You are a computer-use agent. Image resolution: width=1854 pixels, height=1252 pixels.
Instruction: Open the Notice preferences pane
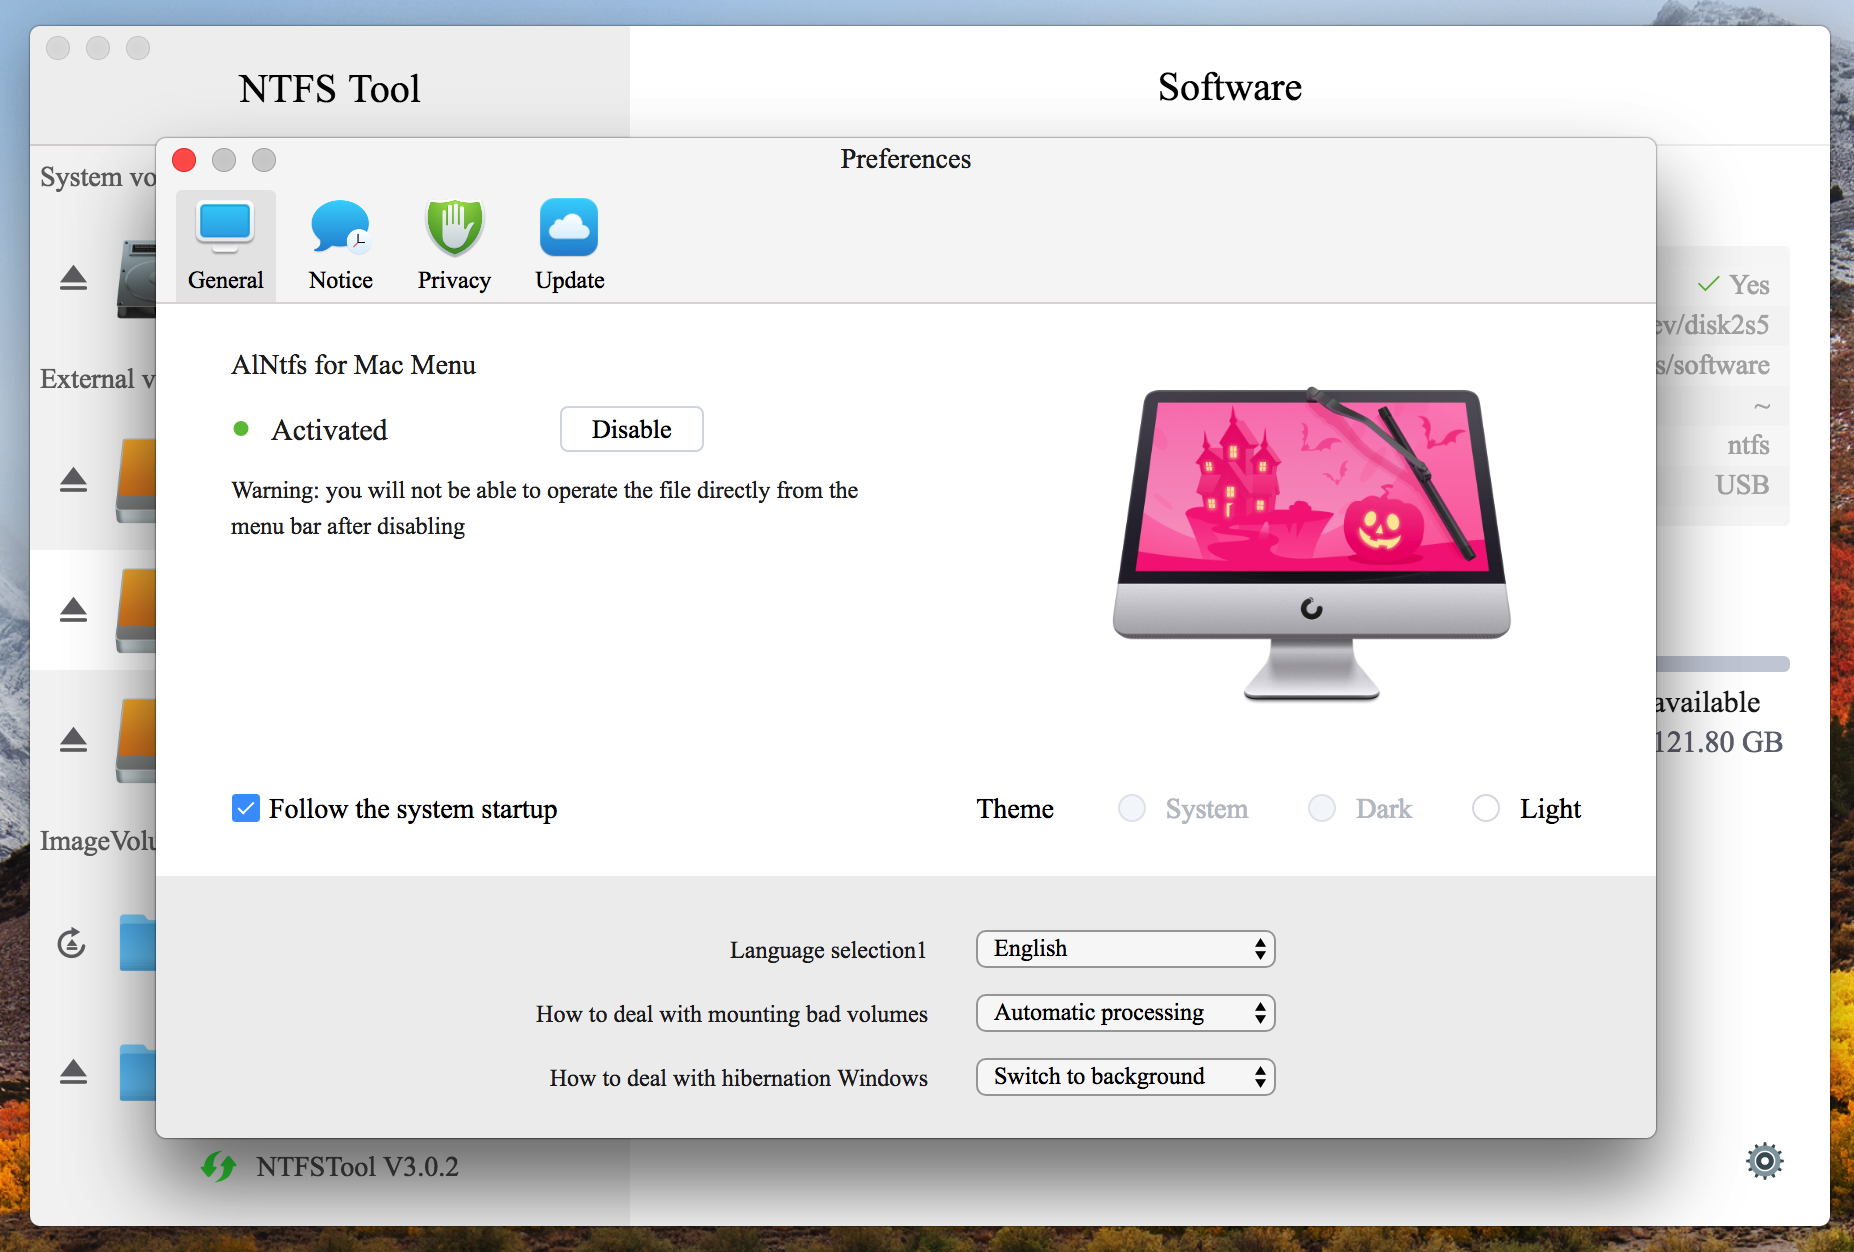(340, 245)
